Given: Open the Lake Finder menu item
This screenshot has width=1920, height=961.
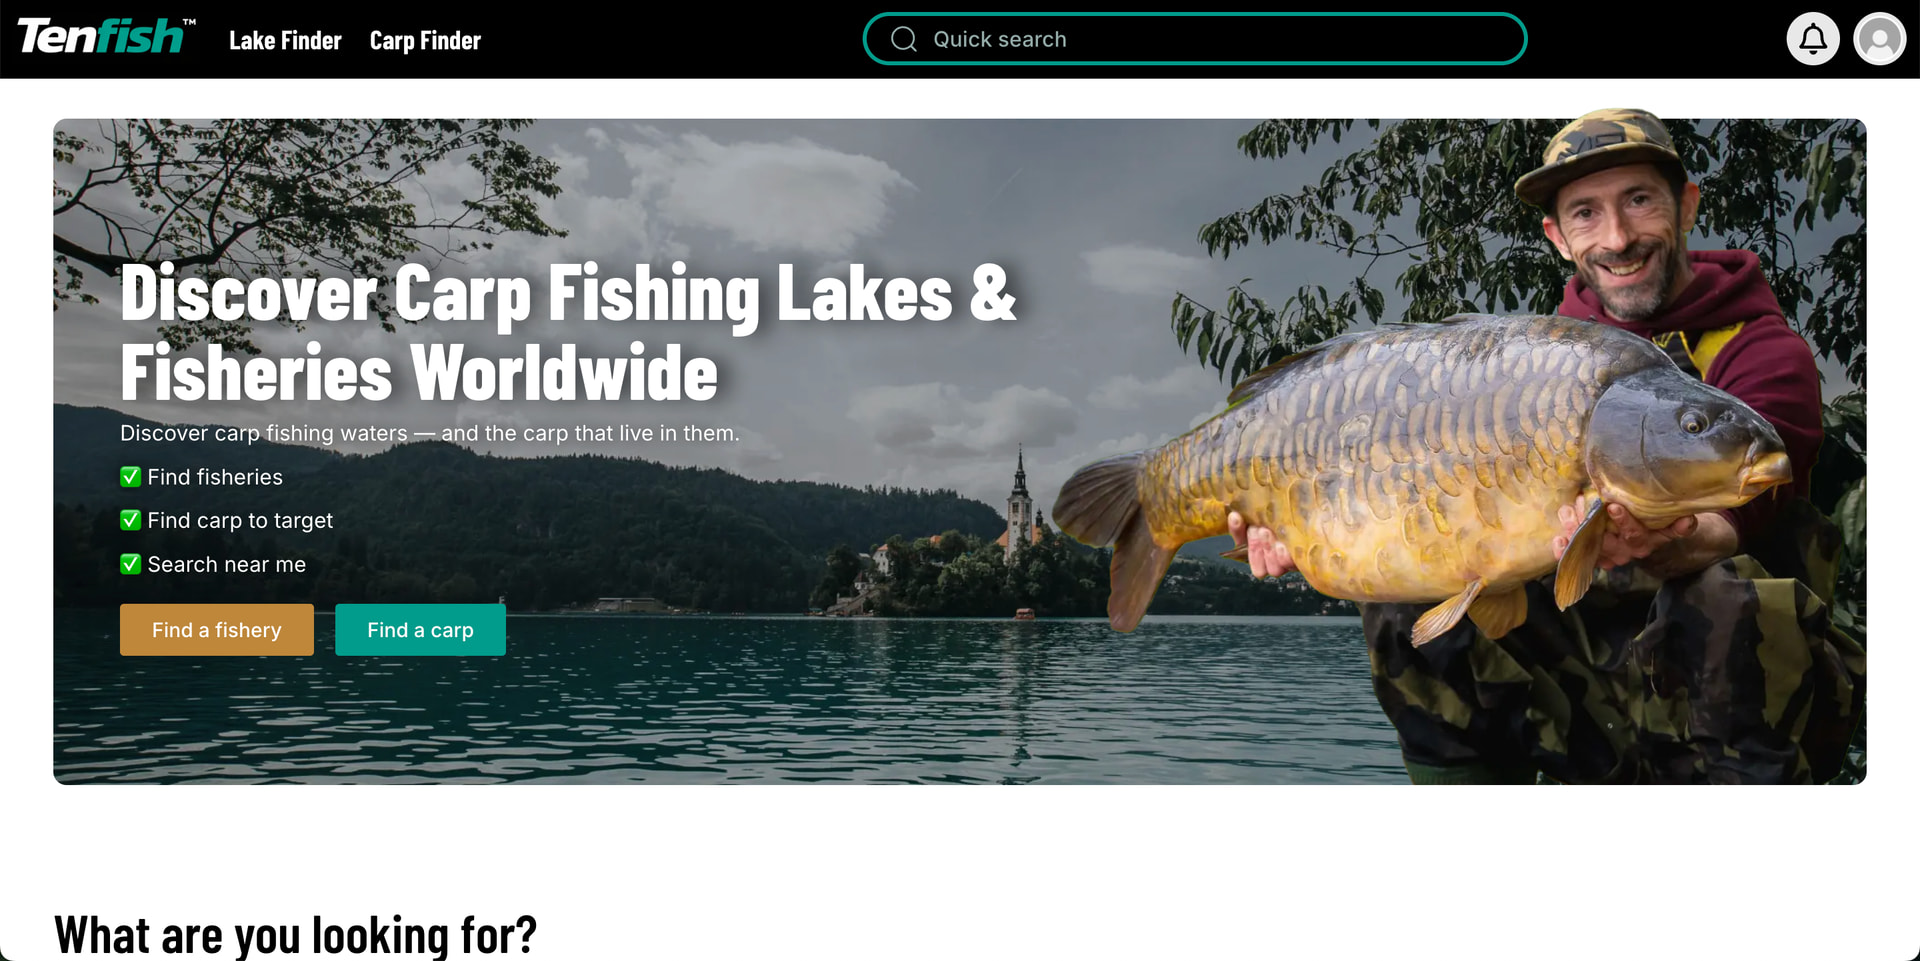Looking at the screenshot, I should 285,40.
